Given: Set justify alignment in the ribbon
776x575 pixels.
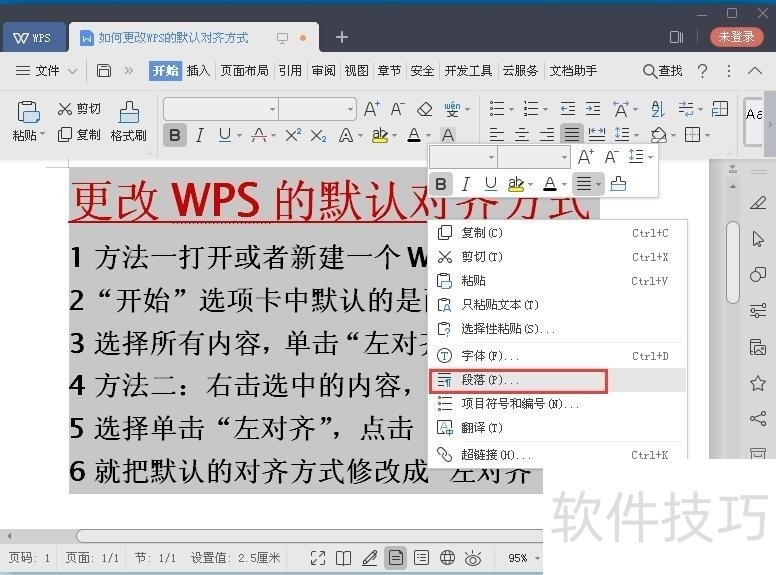Looking at the screenshot, I should [x=572, y=134].
